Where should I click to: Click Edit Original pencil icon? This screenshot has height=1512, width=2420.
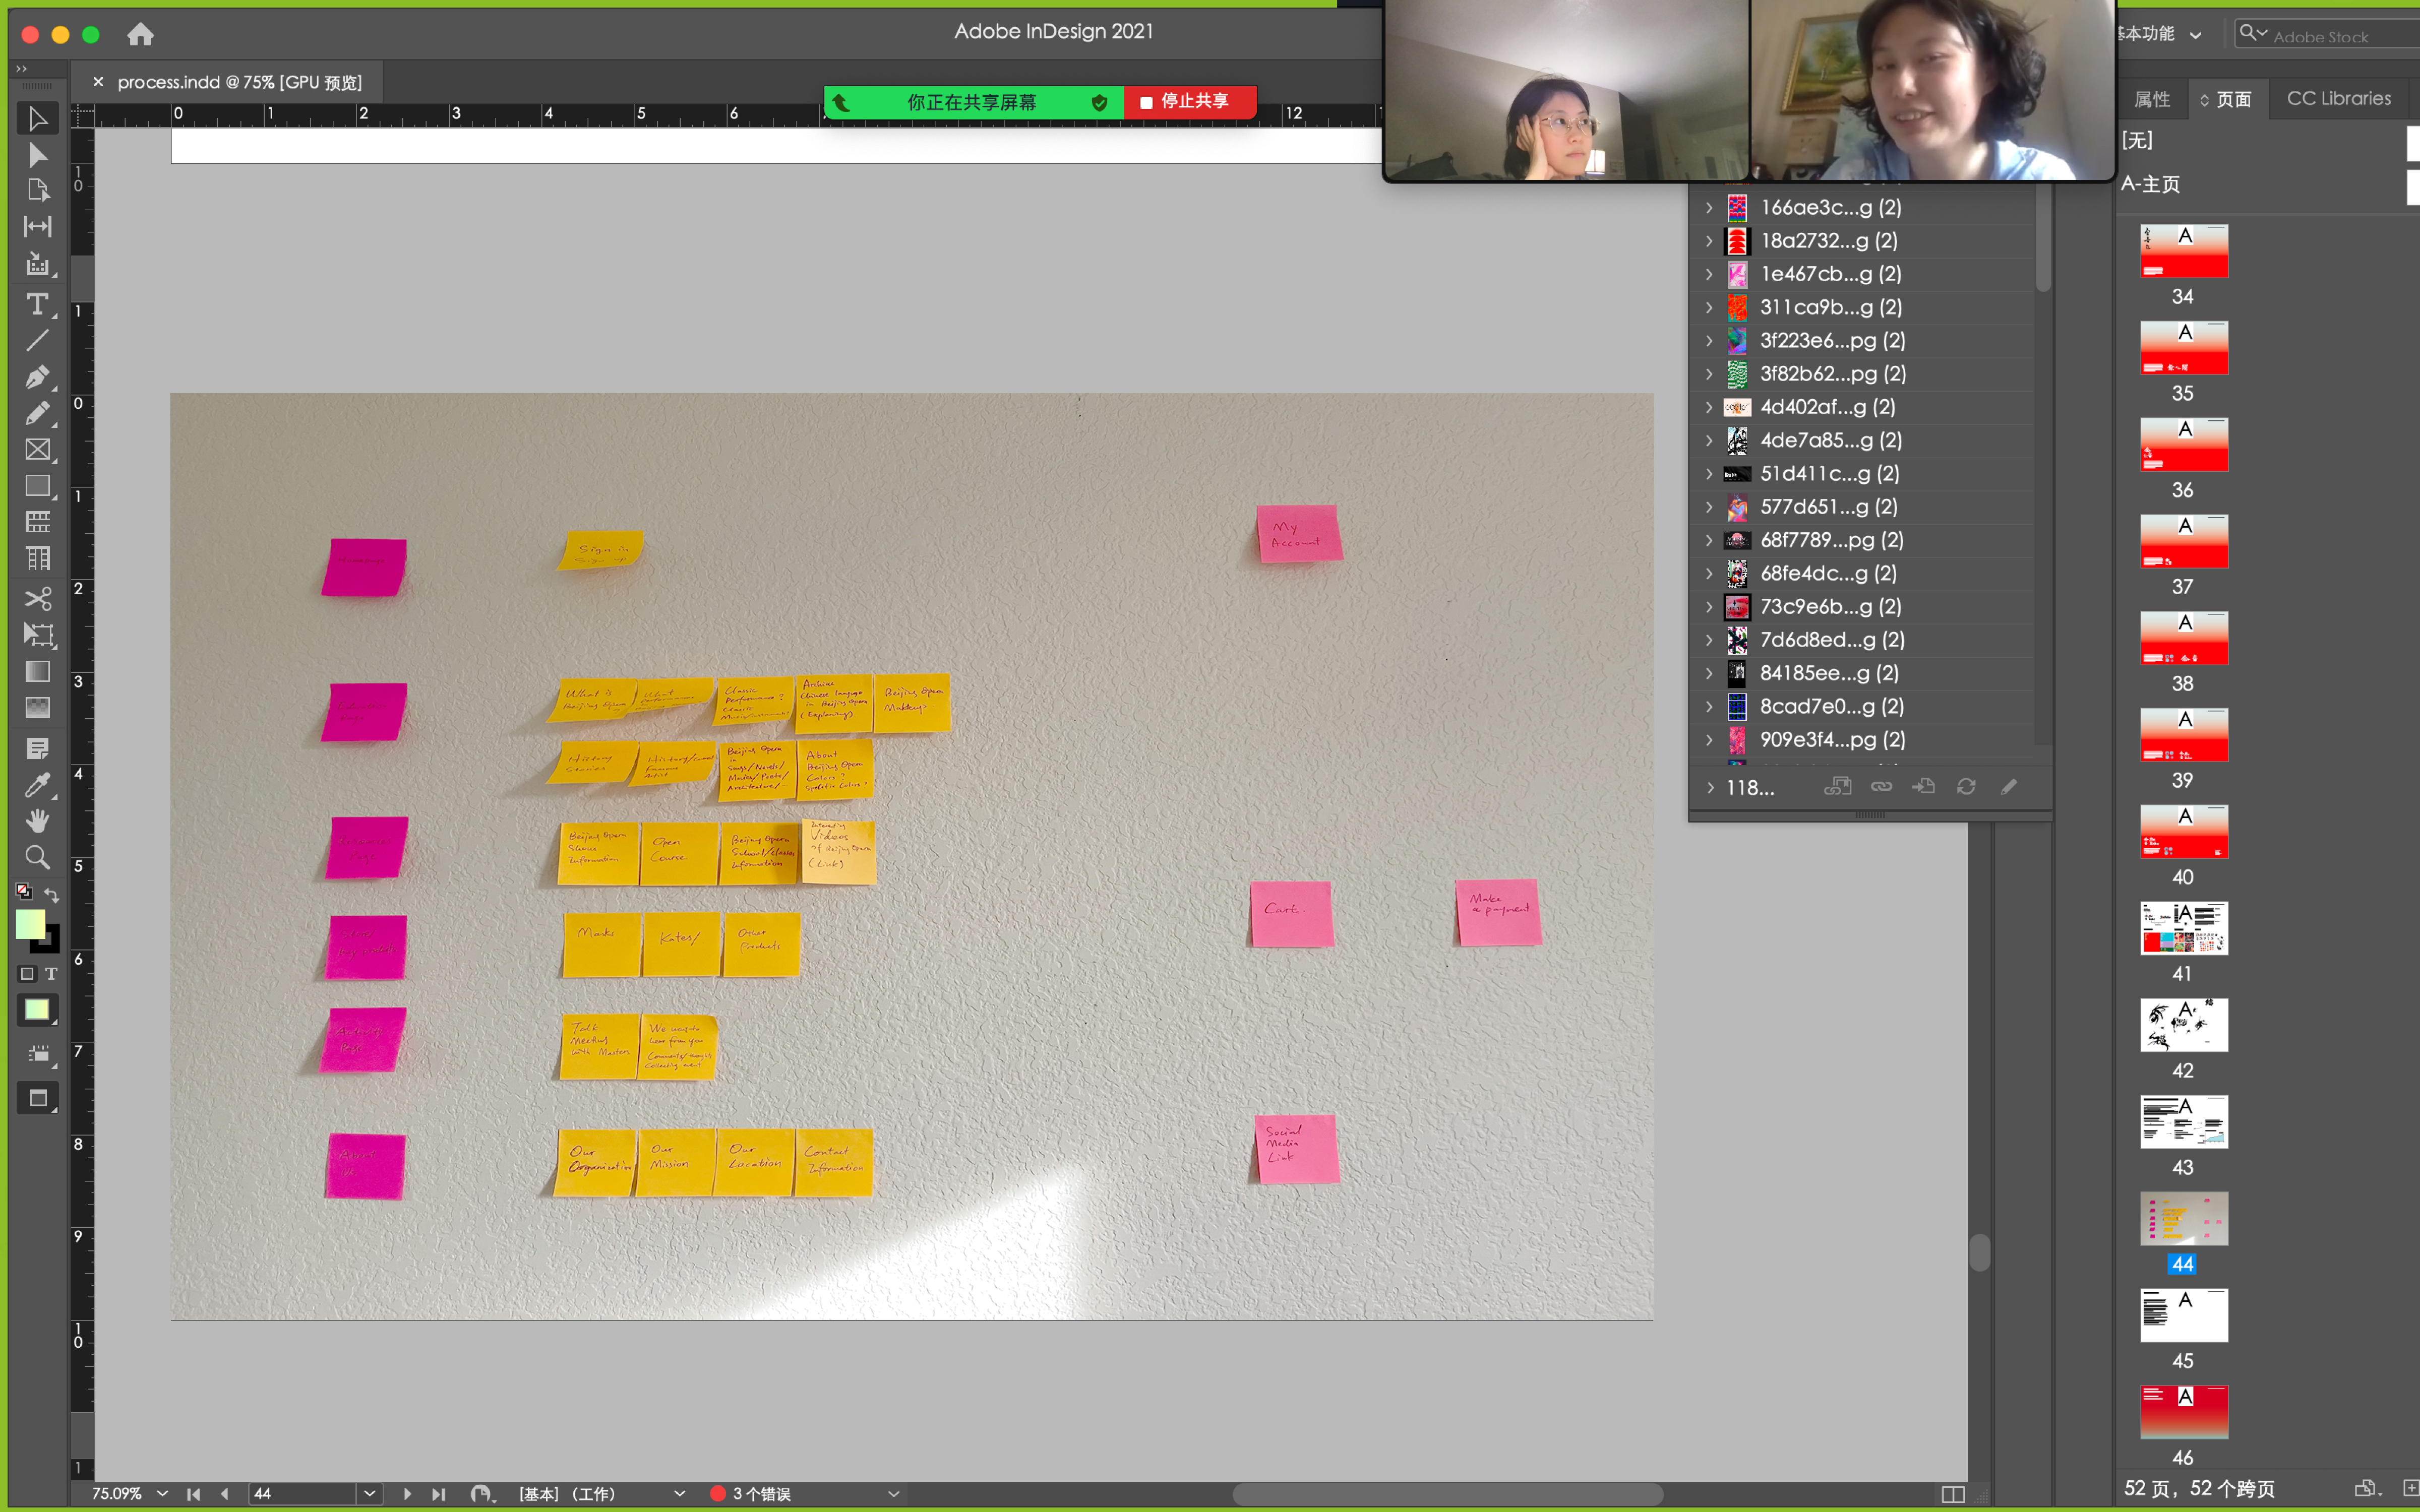2009,787
